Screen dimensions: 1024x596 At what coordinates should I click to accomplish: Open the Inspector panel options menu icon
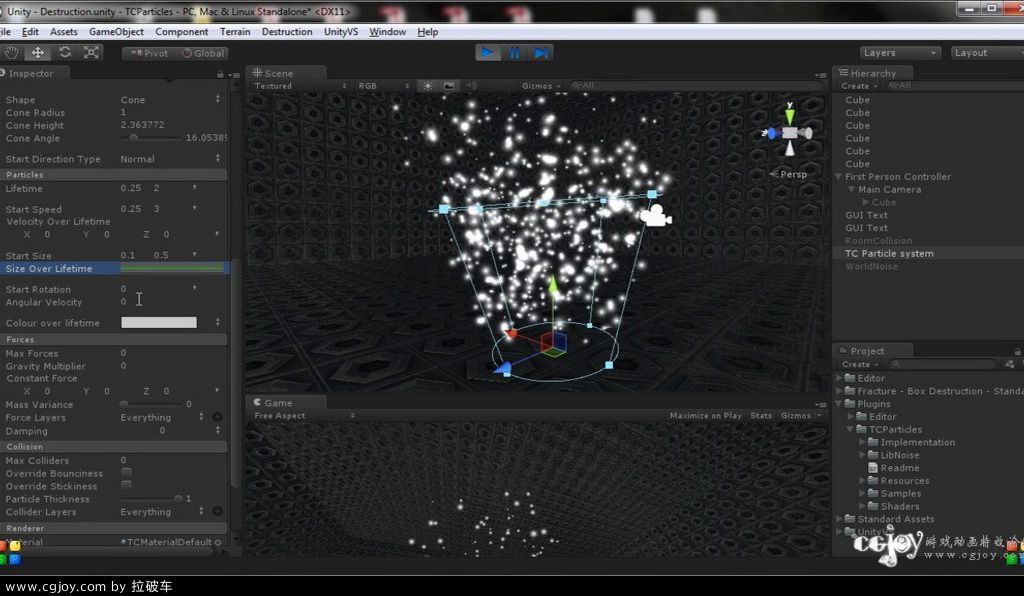(234, 75)
